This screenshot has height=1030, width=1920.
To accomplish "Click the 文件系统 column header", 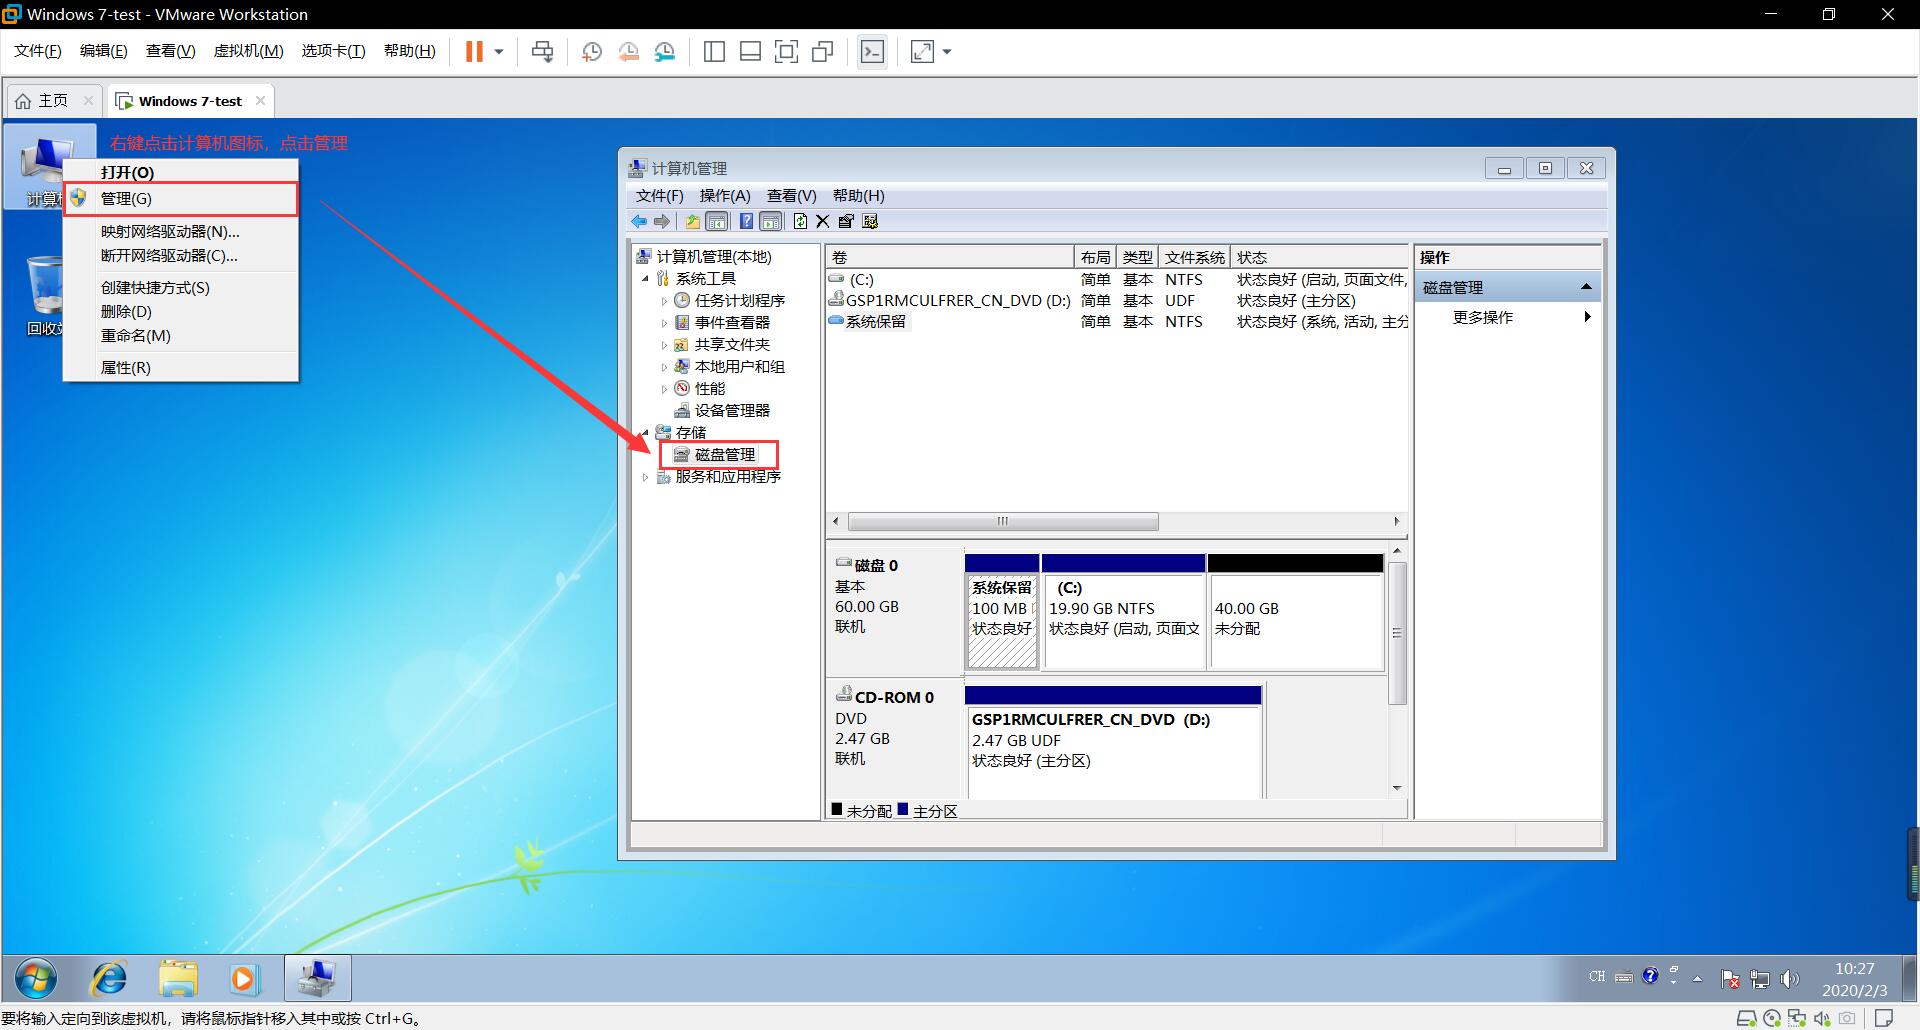I will coord(1194,257).
